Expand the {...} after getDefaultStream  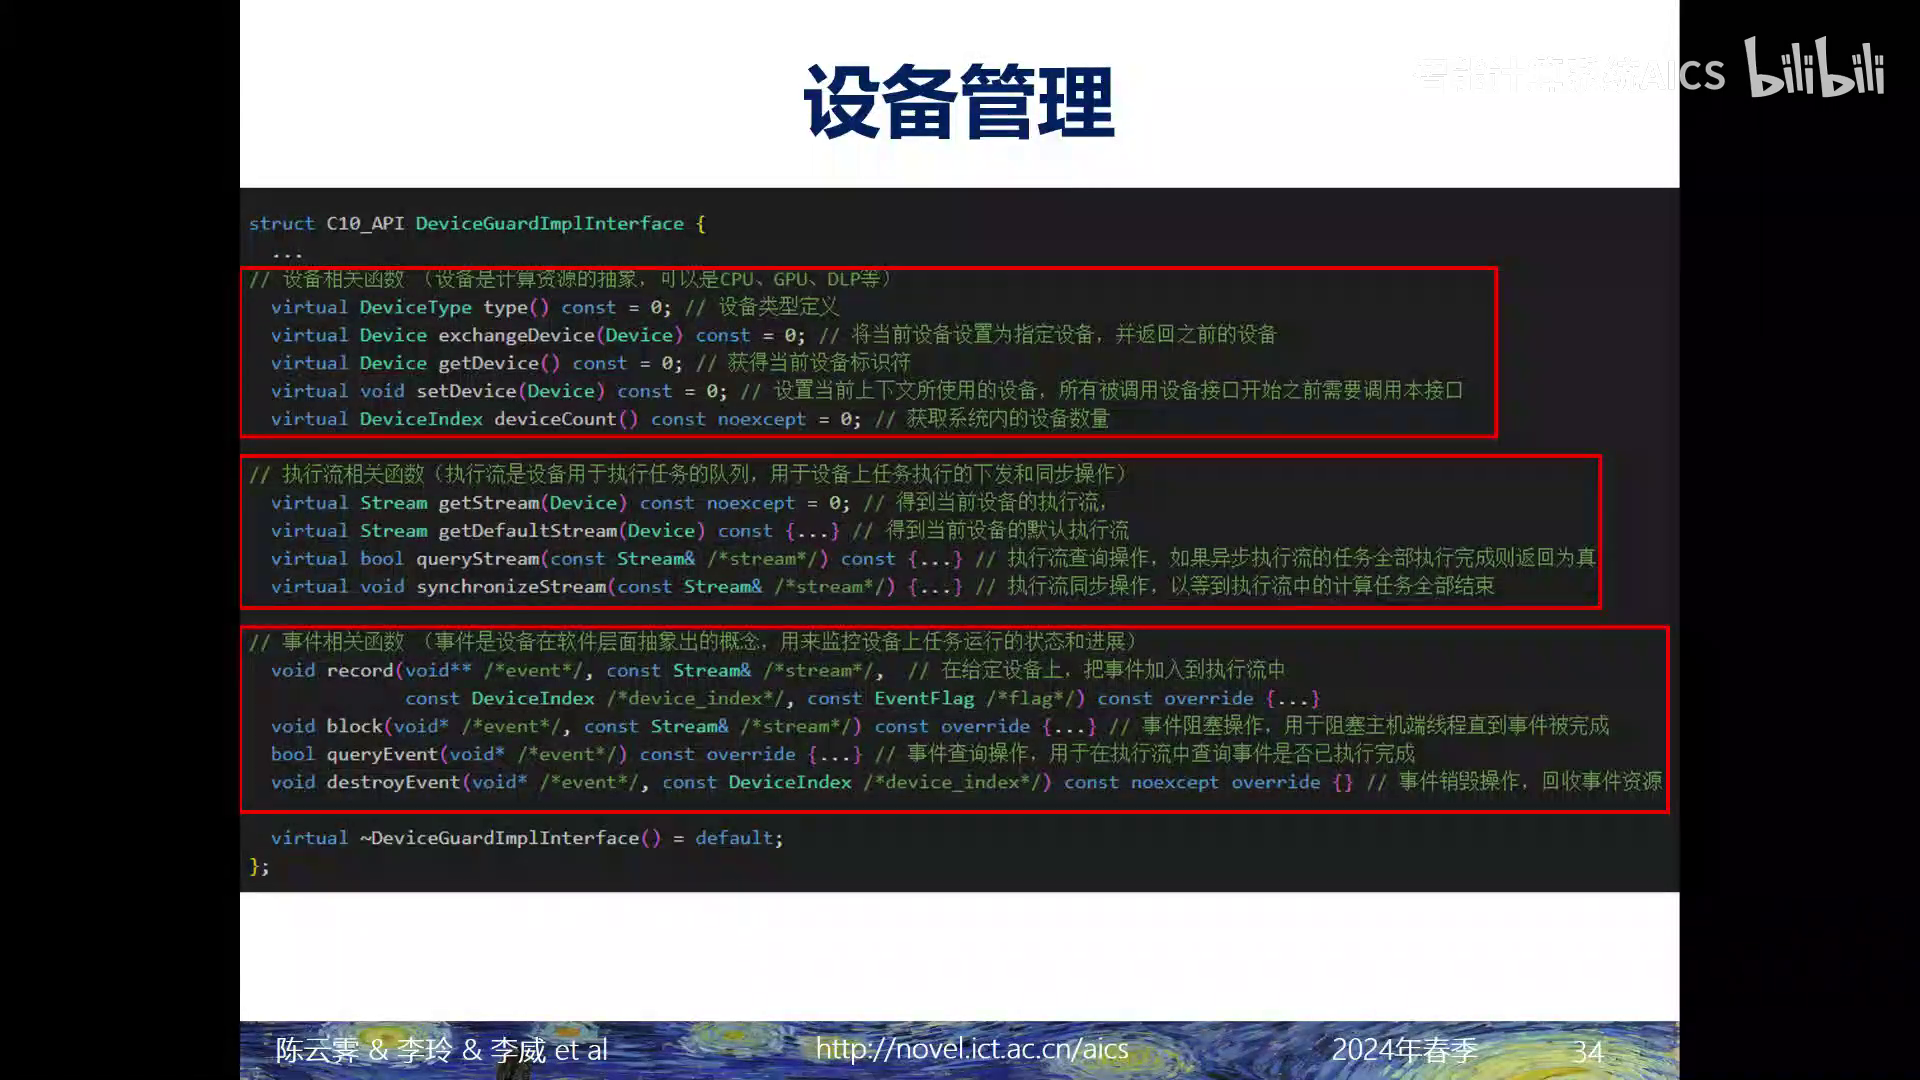pyautogui.click(x=812, y=531)
